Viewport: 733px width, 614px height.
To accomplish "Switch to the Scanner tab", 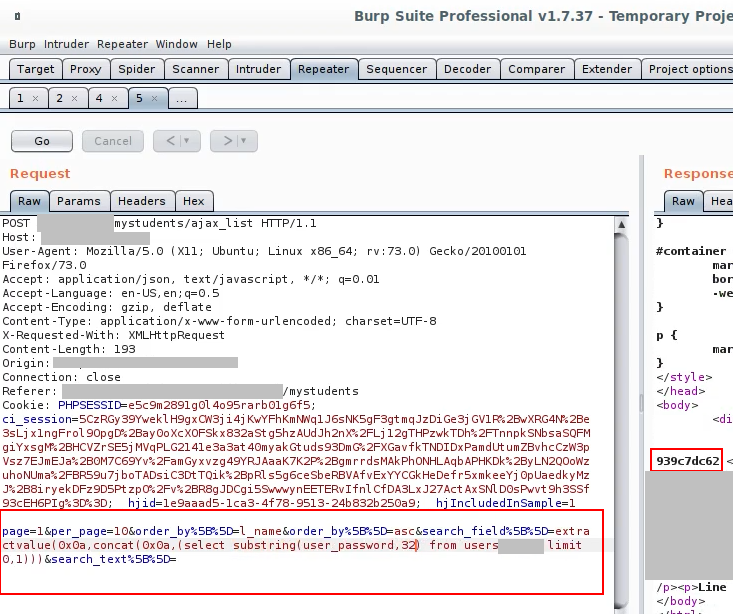I will pos(195,69).
